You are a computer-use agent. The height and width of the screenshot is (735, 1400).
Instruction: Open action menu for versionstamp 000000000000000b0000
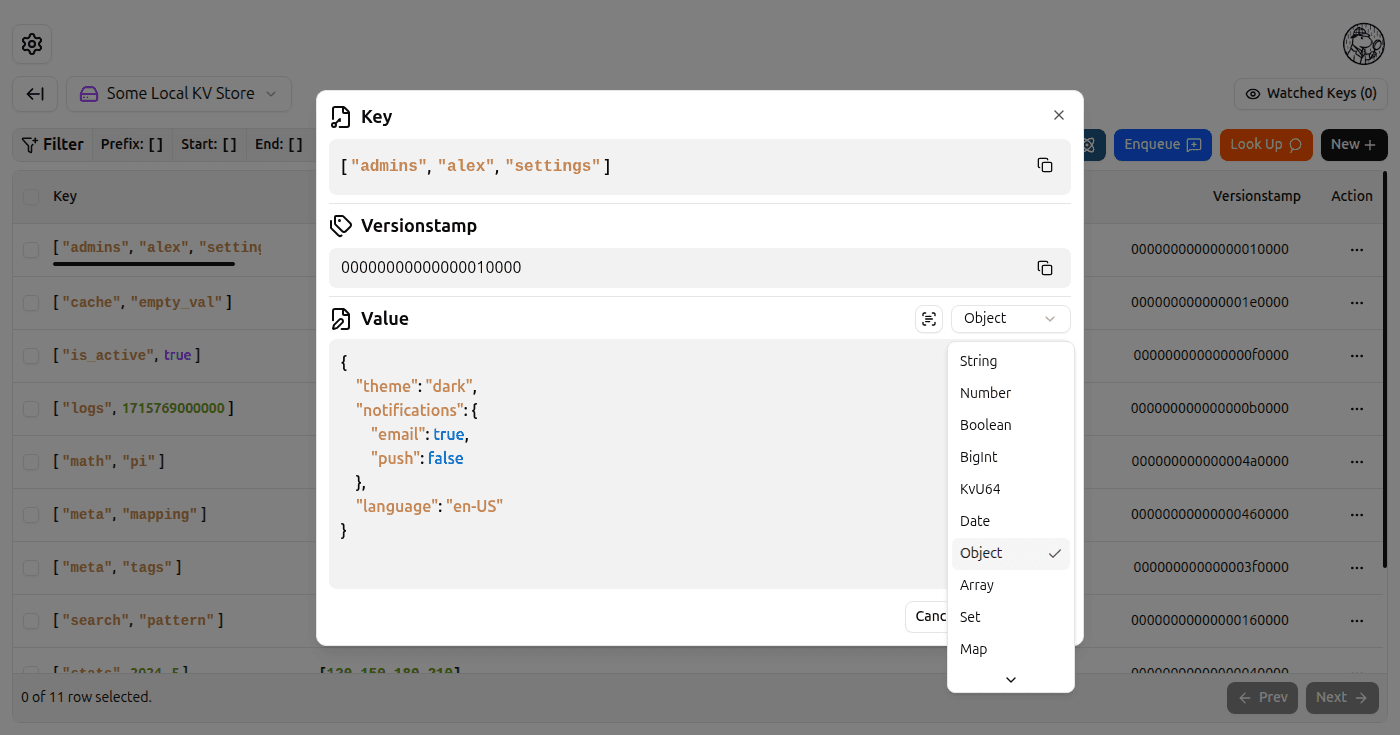tap(1357, 408)
